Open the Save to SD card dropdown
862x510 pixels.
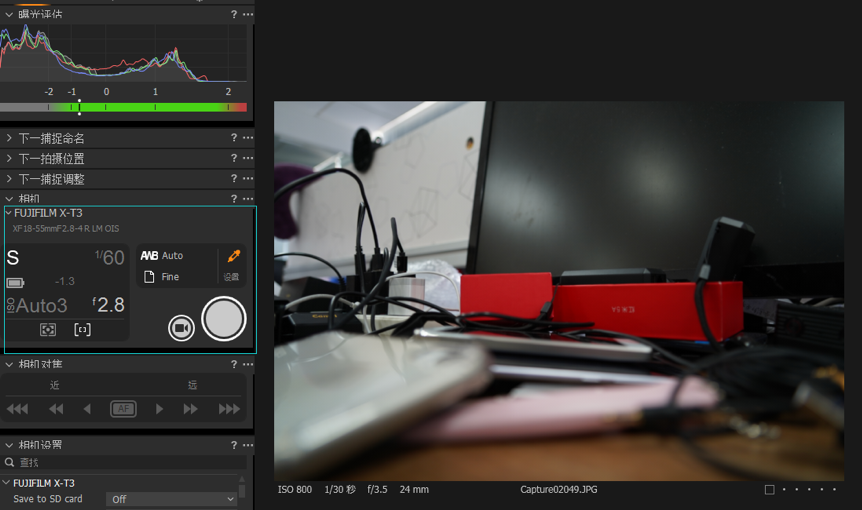172,499
